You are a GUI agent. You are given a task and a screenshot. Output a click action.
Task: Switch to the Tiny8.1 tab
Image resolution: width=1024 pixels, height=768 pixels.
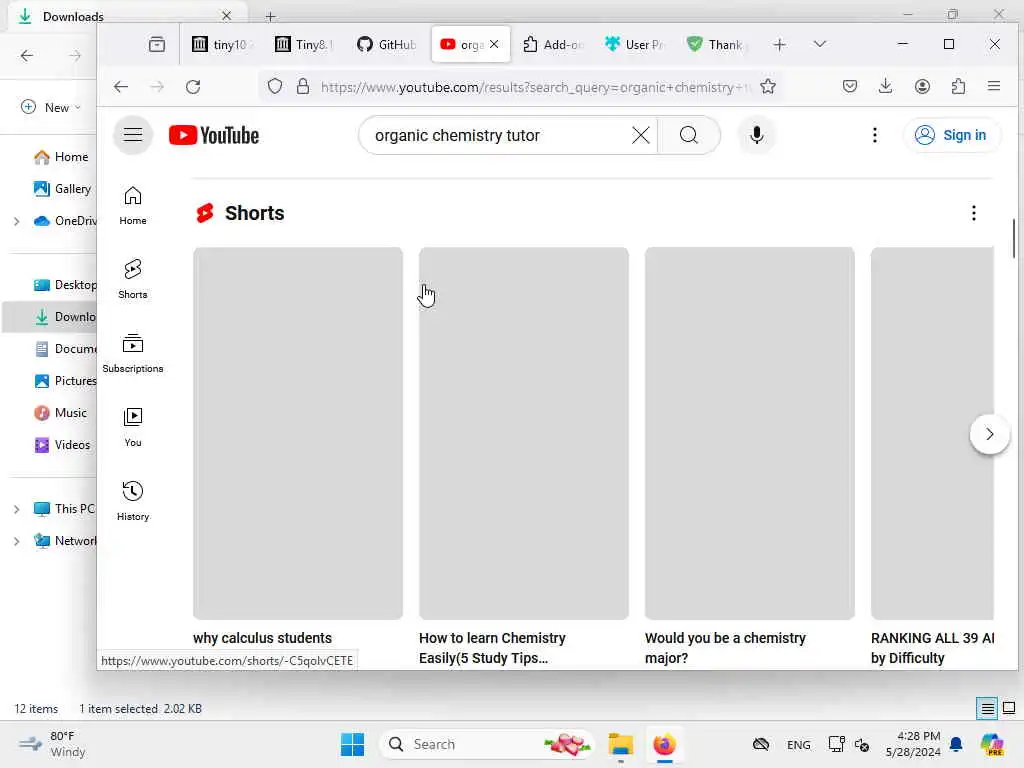point(304,44)
